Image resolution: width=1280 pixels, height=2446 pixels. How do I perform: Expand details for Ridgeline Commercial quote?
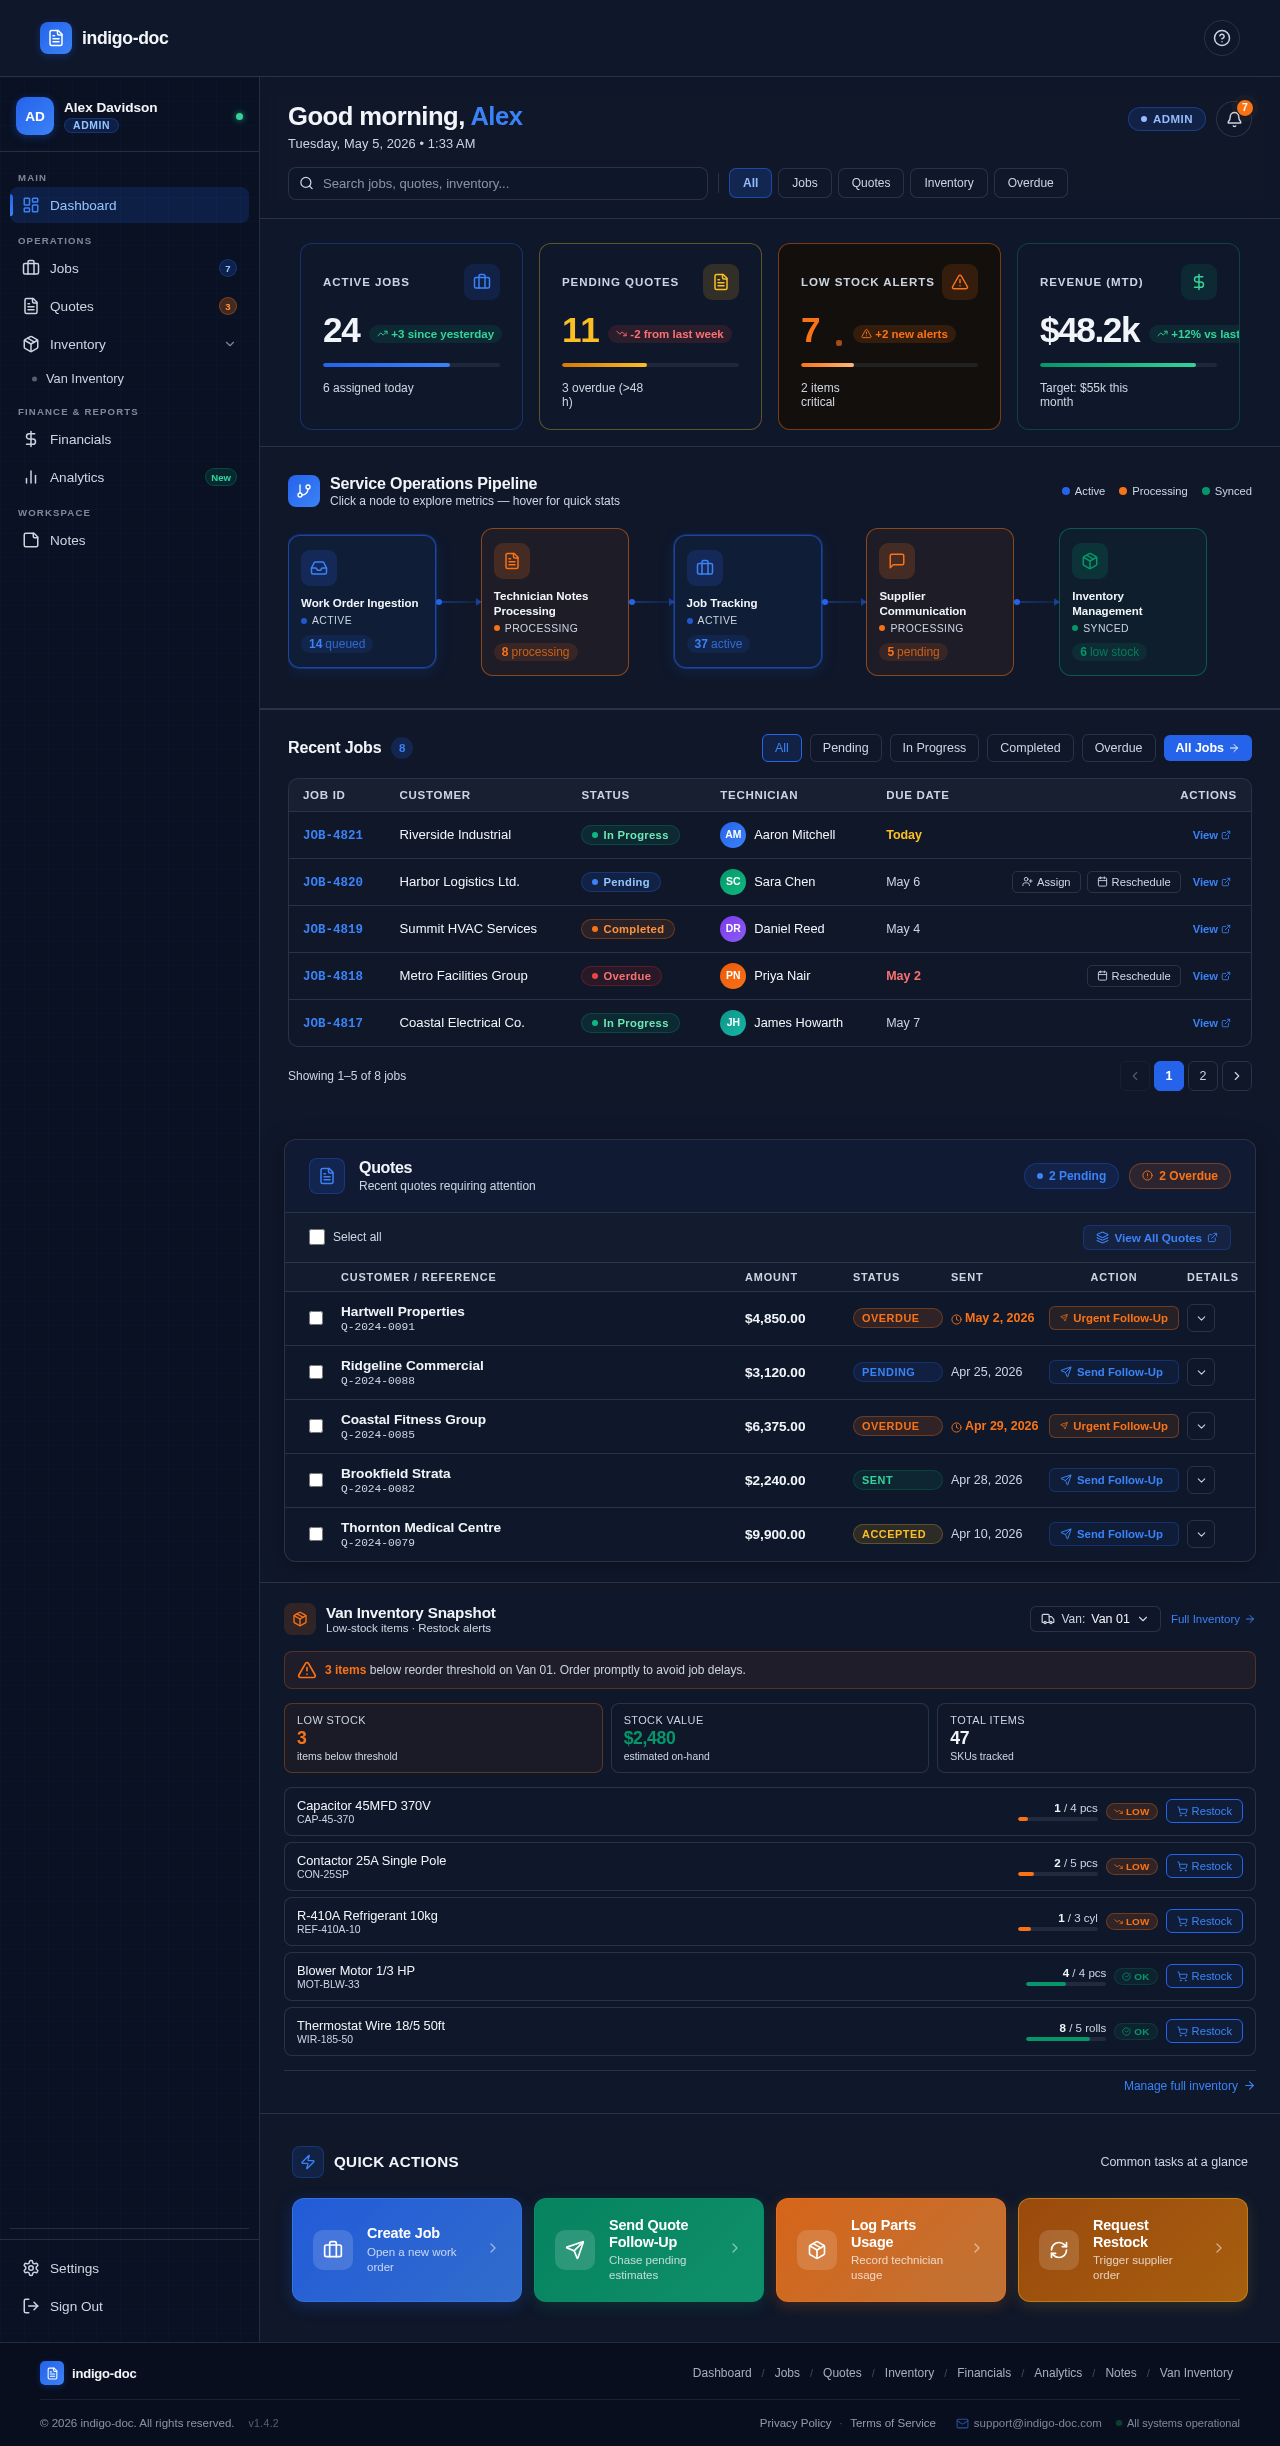pos(1201,1372)
